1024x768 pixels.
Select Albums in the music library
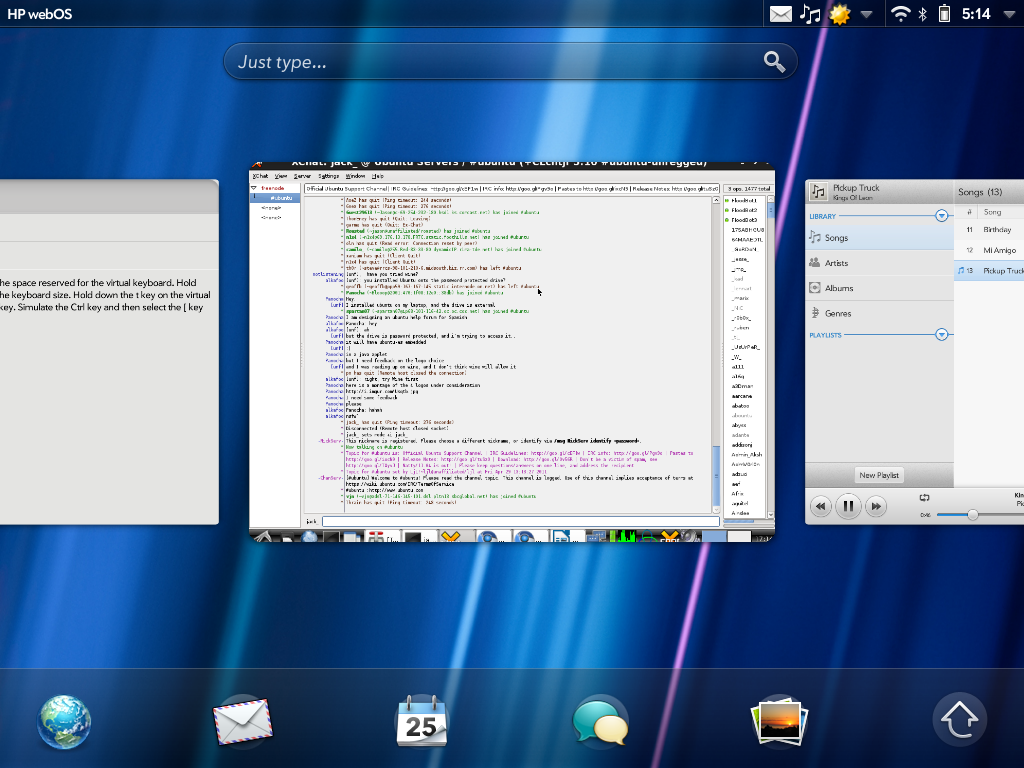(839, 288)
